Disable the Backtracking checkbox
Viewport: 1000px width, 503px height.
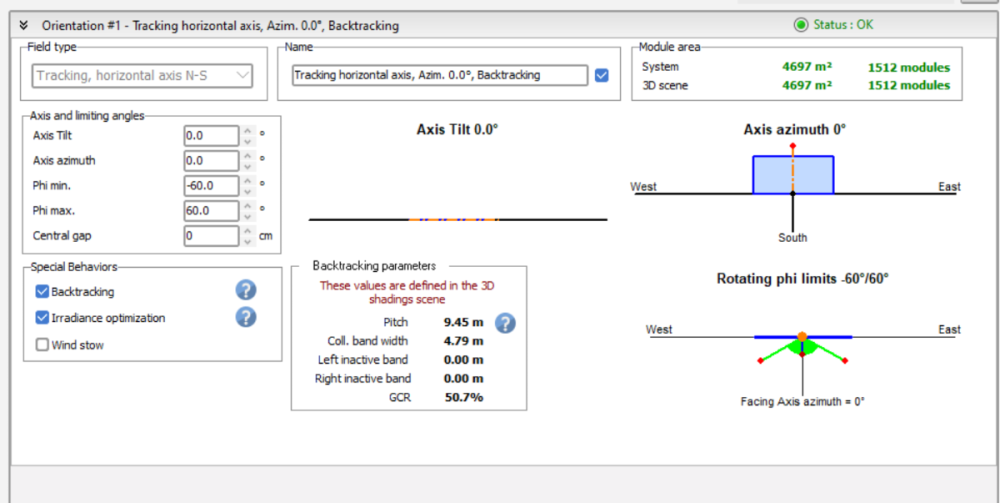42,291
